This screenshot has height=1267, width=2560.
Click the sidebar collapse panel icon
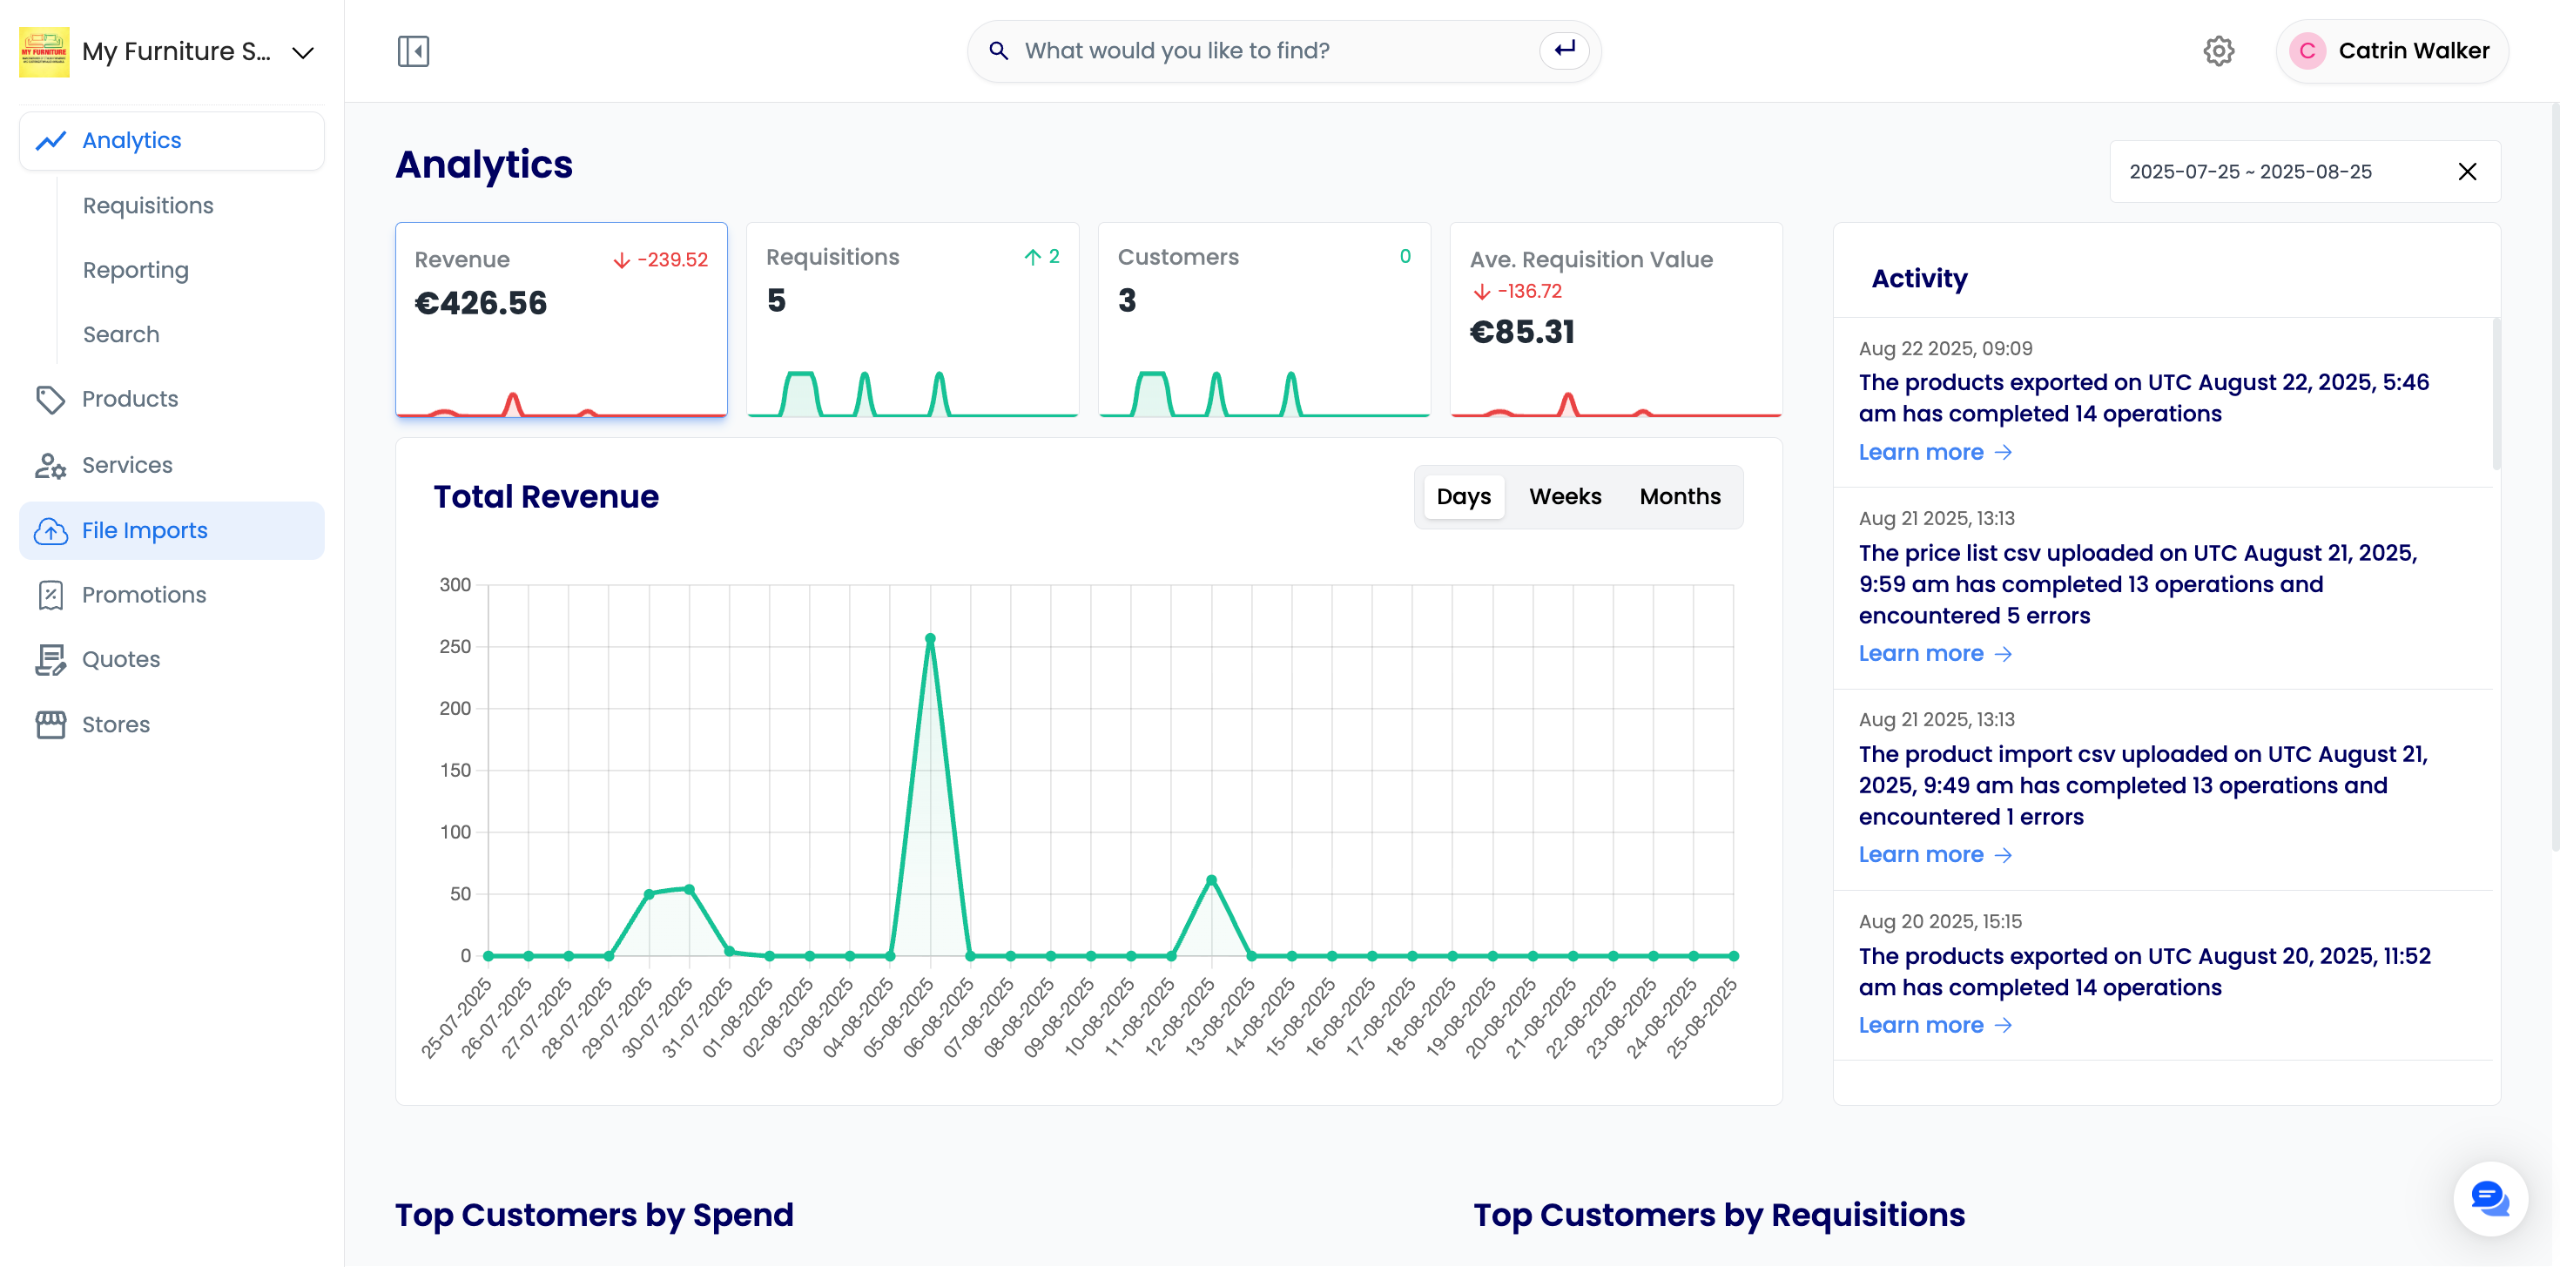[x=413, y=51]
